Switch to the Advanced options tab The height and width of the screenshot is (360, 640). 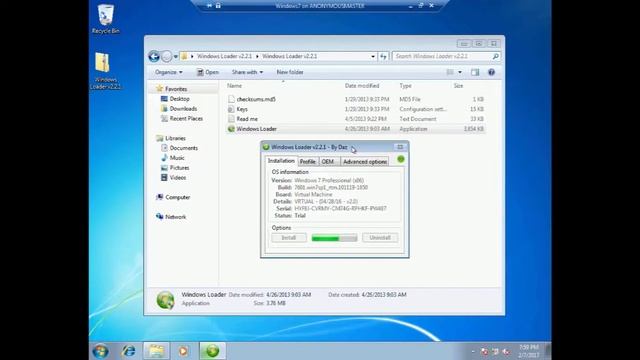(365, 162)
